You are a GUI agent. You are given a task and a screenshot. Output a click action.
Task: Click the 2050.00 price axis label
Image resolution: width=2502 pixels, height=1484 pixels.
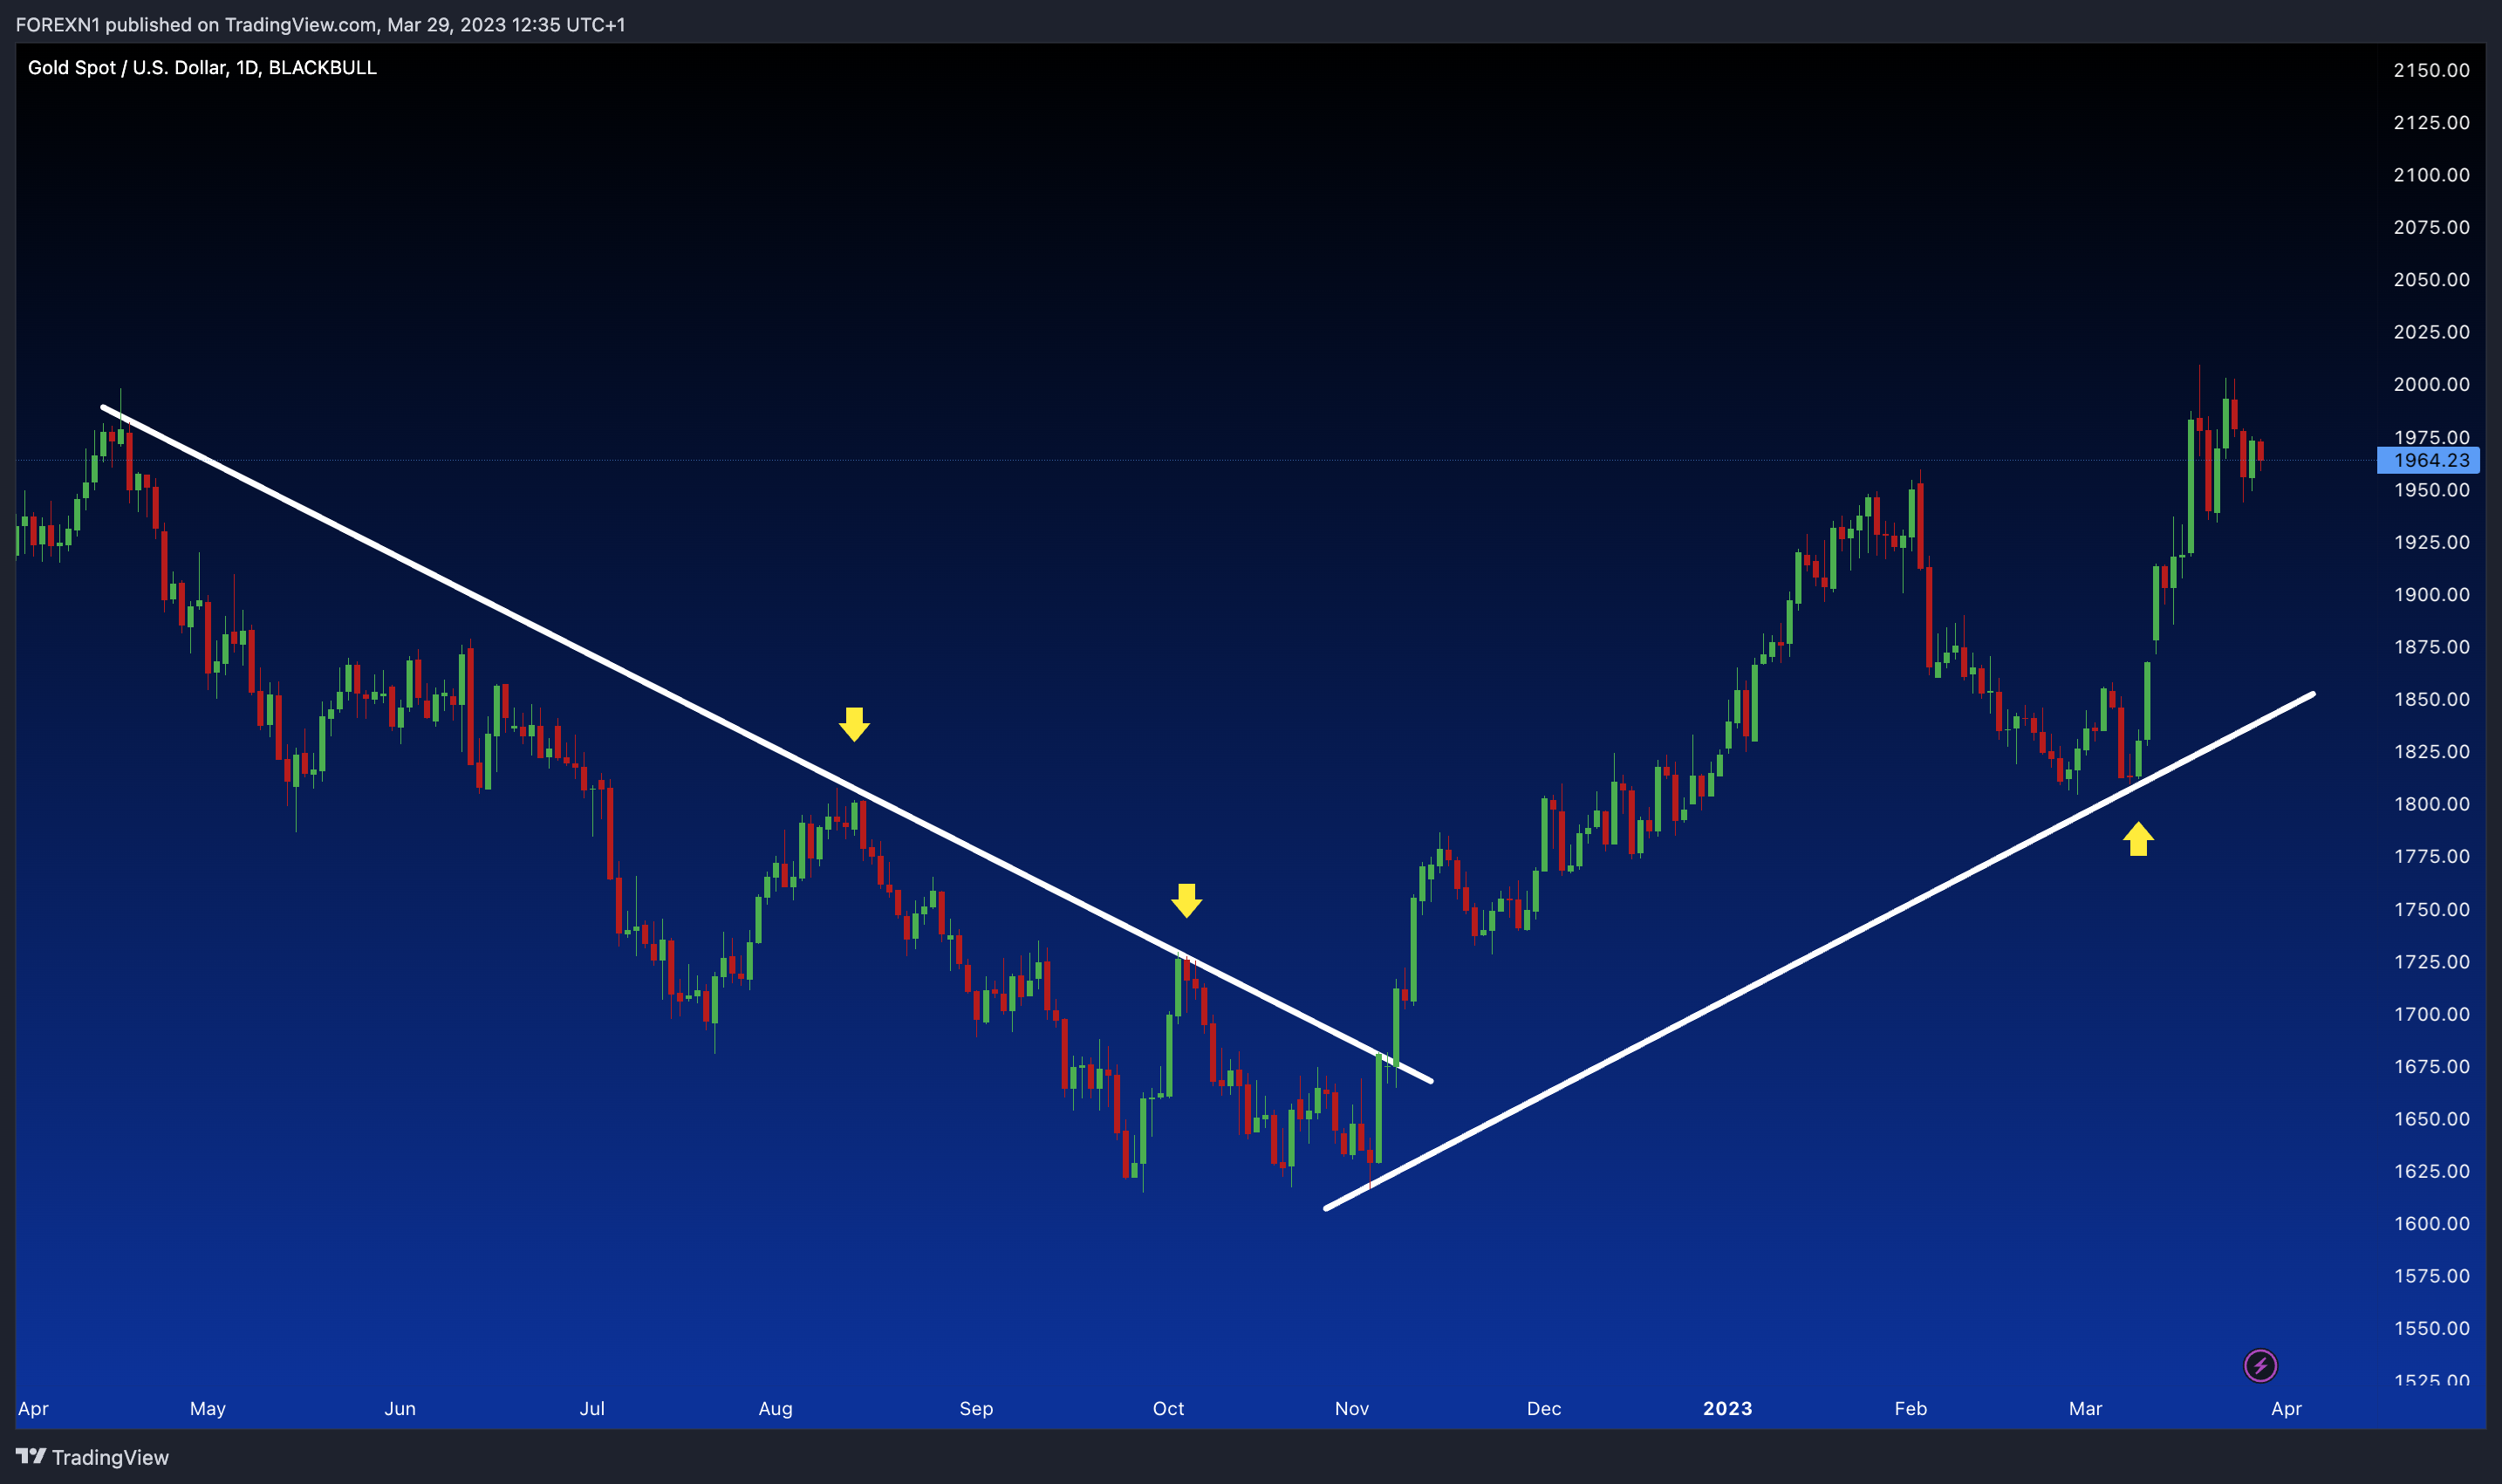coord(2431,279)
